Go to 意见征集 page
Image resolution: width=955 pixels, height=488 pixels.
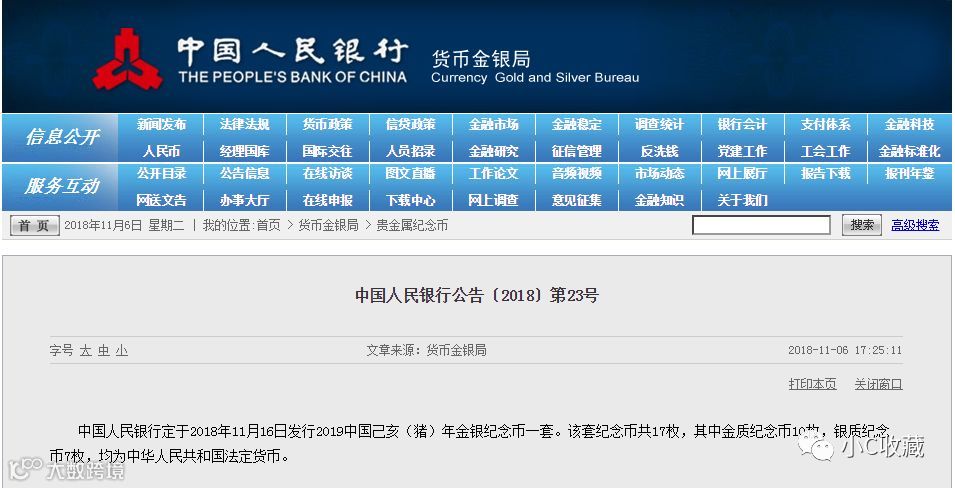pos(576,200)
